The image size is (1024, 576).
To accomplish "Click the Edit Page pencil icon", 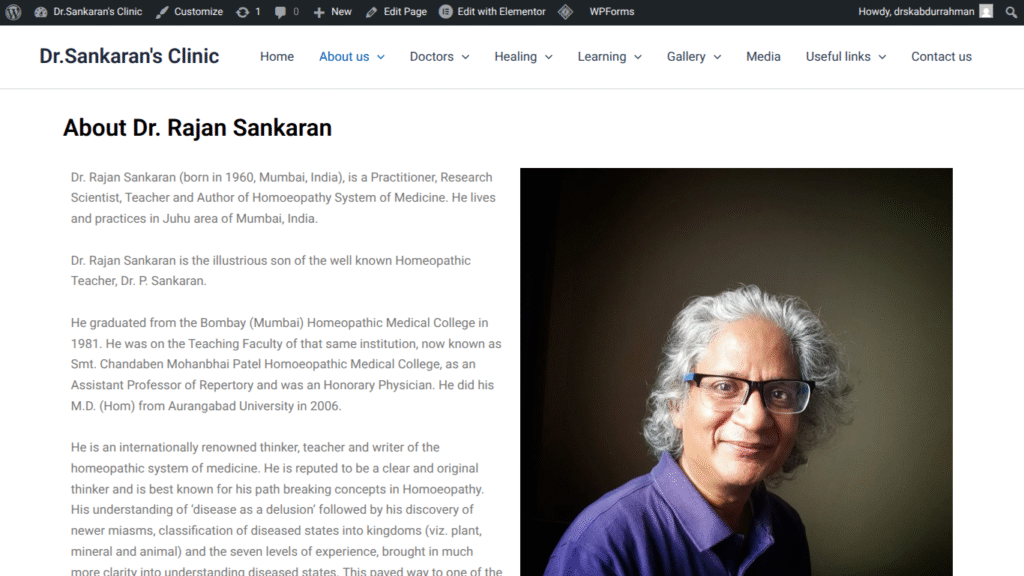I will (372, 12).
